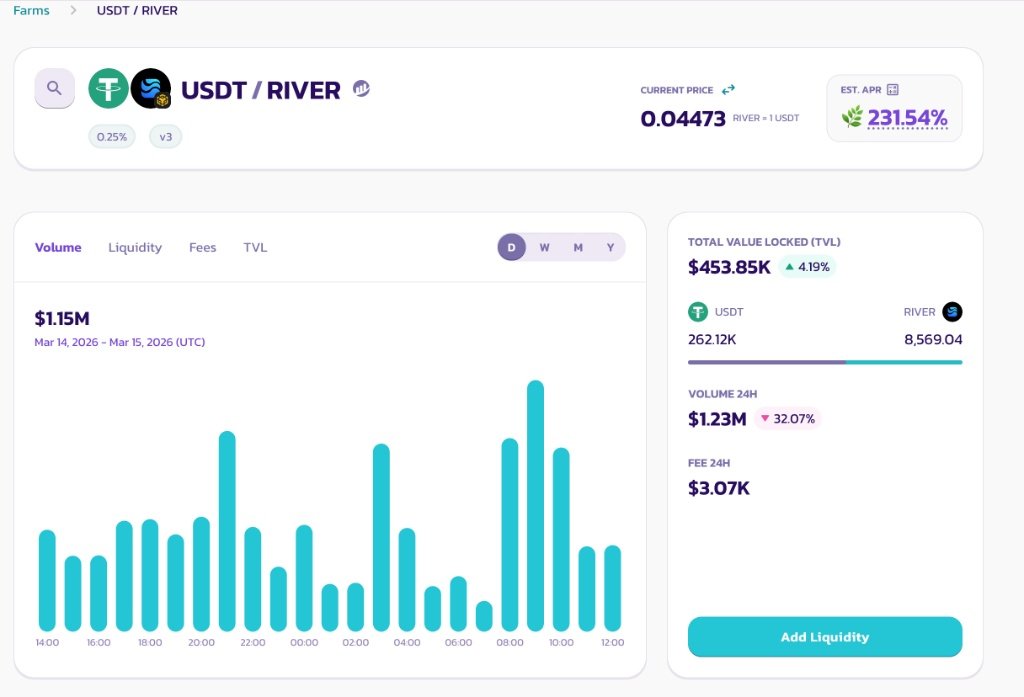The image size is (1024, 697).
Task: Click the green leaf APR icon
Action: (x=852, y=118)
